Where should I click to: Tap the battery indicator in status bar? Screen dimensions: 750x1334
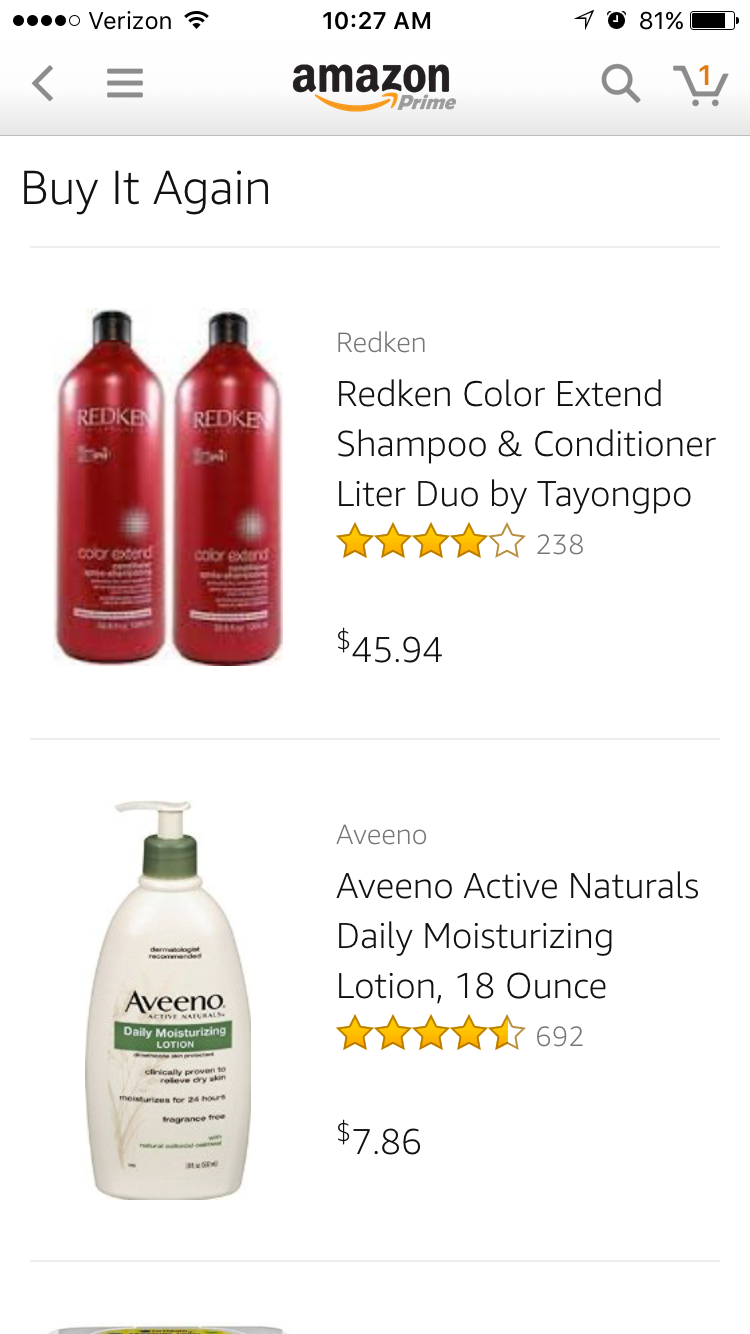coord(714,21)
